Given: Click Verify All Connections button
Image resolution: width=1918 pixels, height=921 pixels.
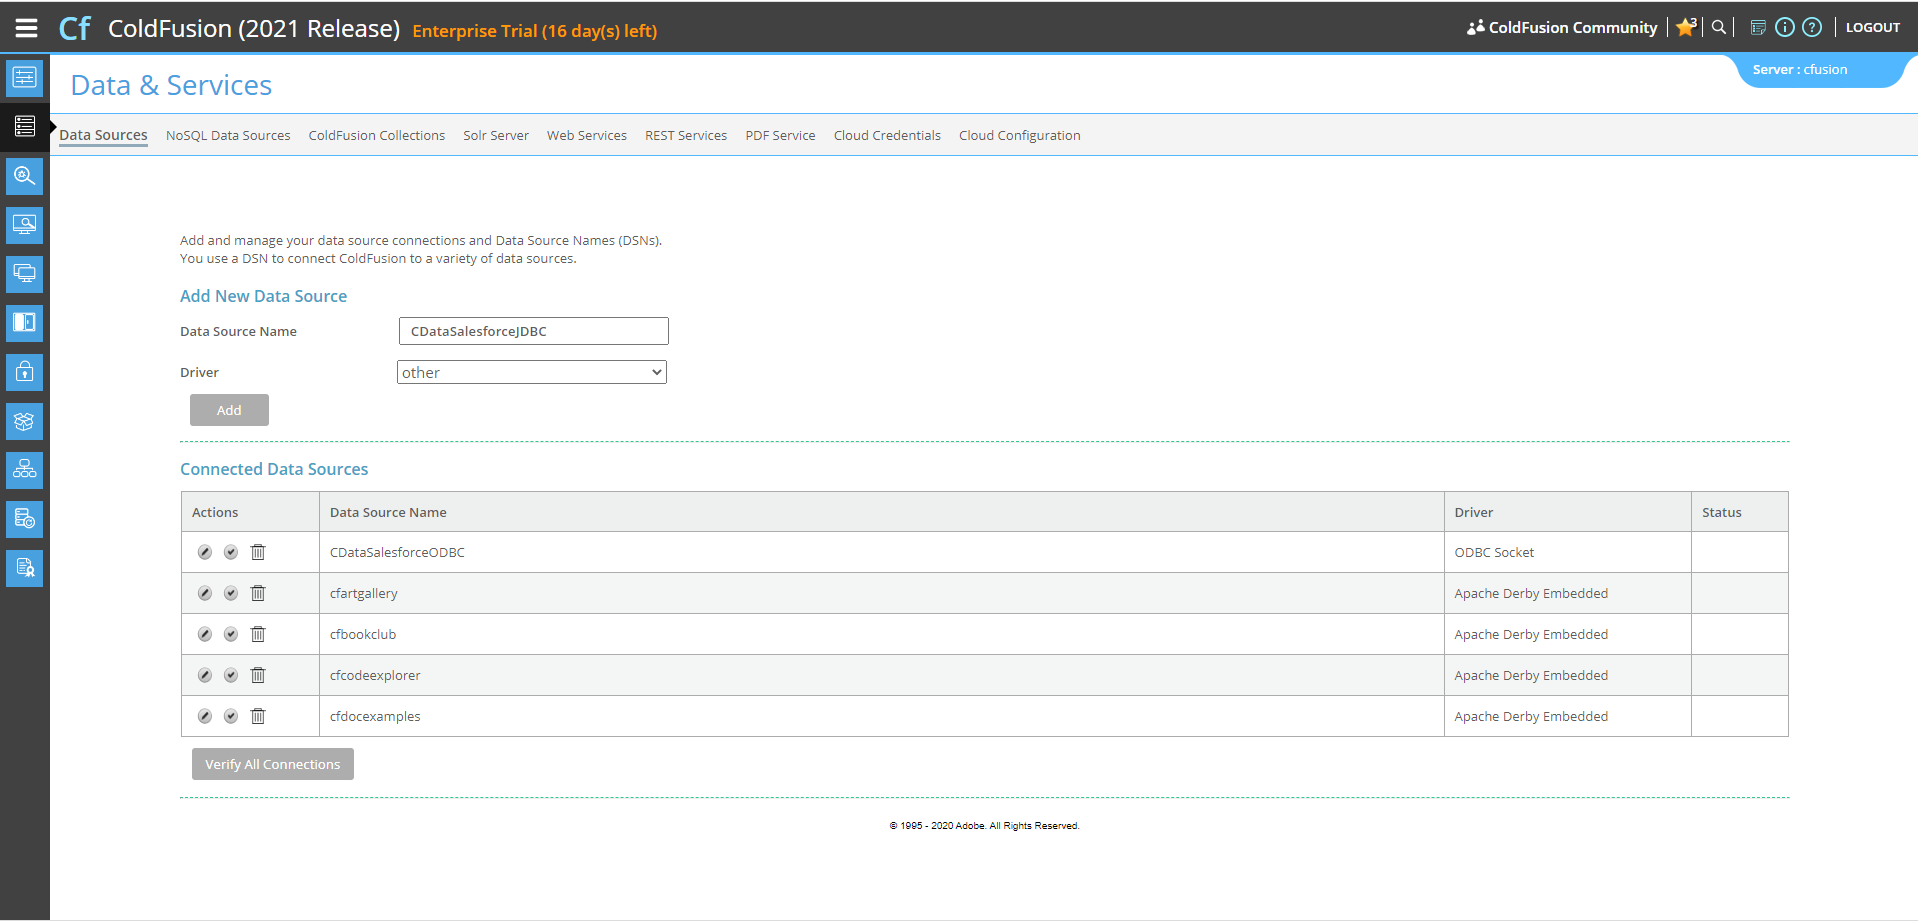Looking at the screenshot, I should click(x=273, y=764).
